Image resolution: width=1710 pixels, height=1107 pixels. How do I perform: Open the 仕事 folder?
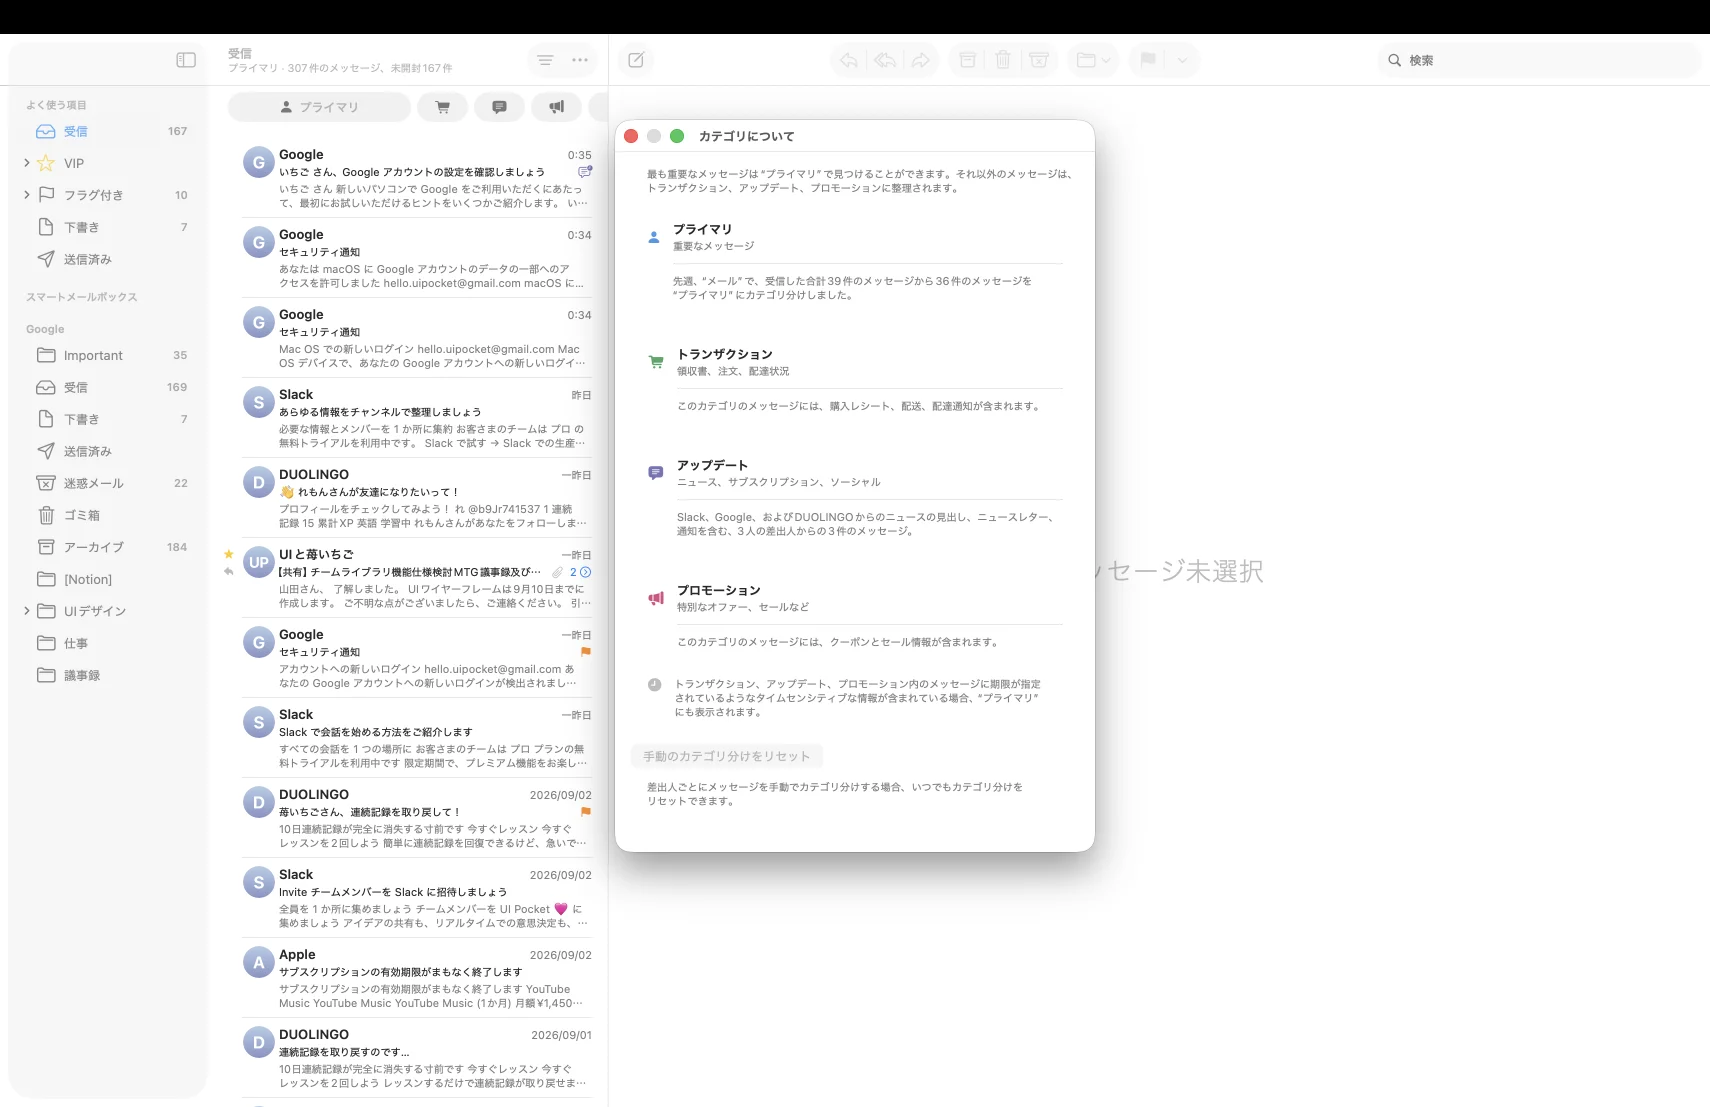pos(108,643)
